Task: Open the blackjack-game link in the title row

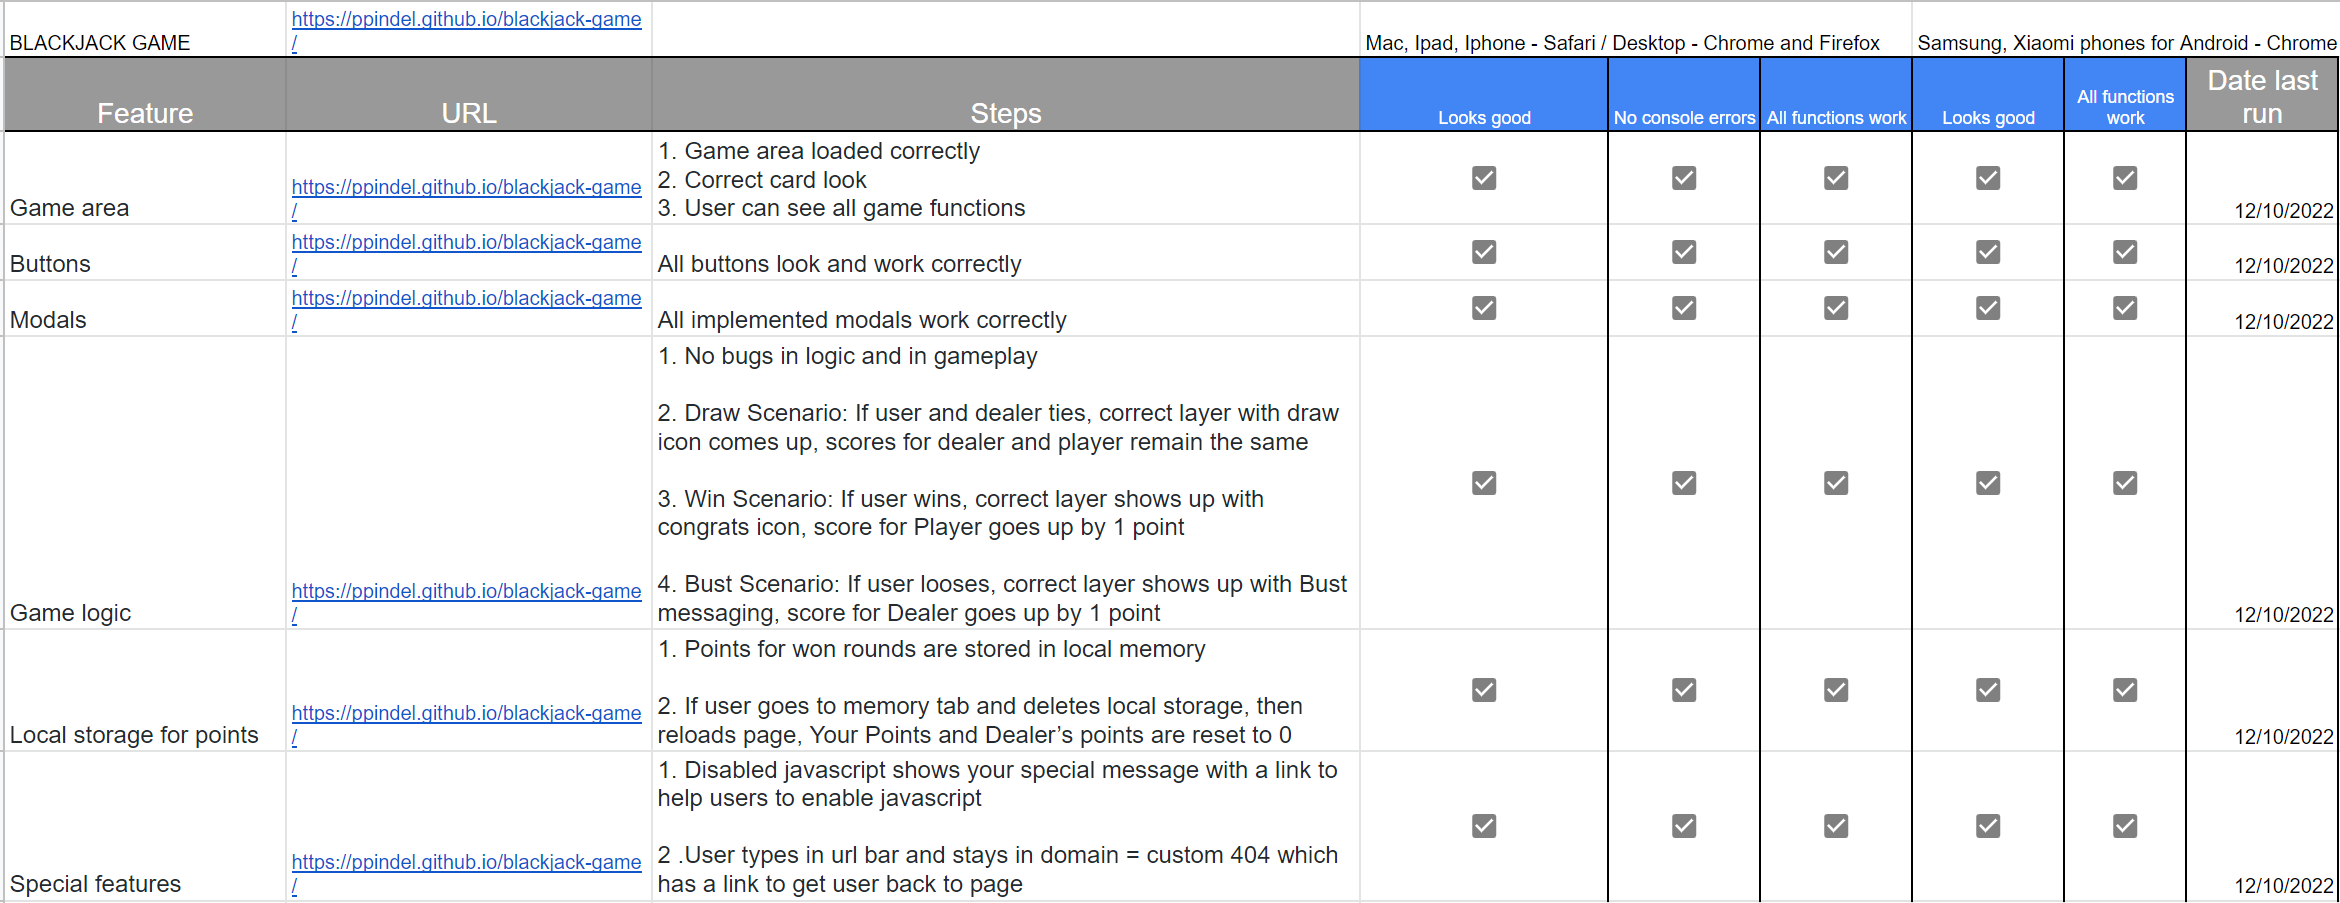Action: click(x=466, y=19)
